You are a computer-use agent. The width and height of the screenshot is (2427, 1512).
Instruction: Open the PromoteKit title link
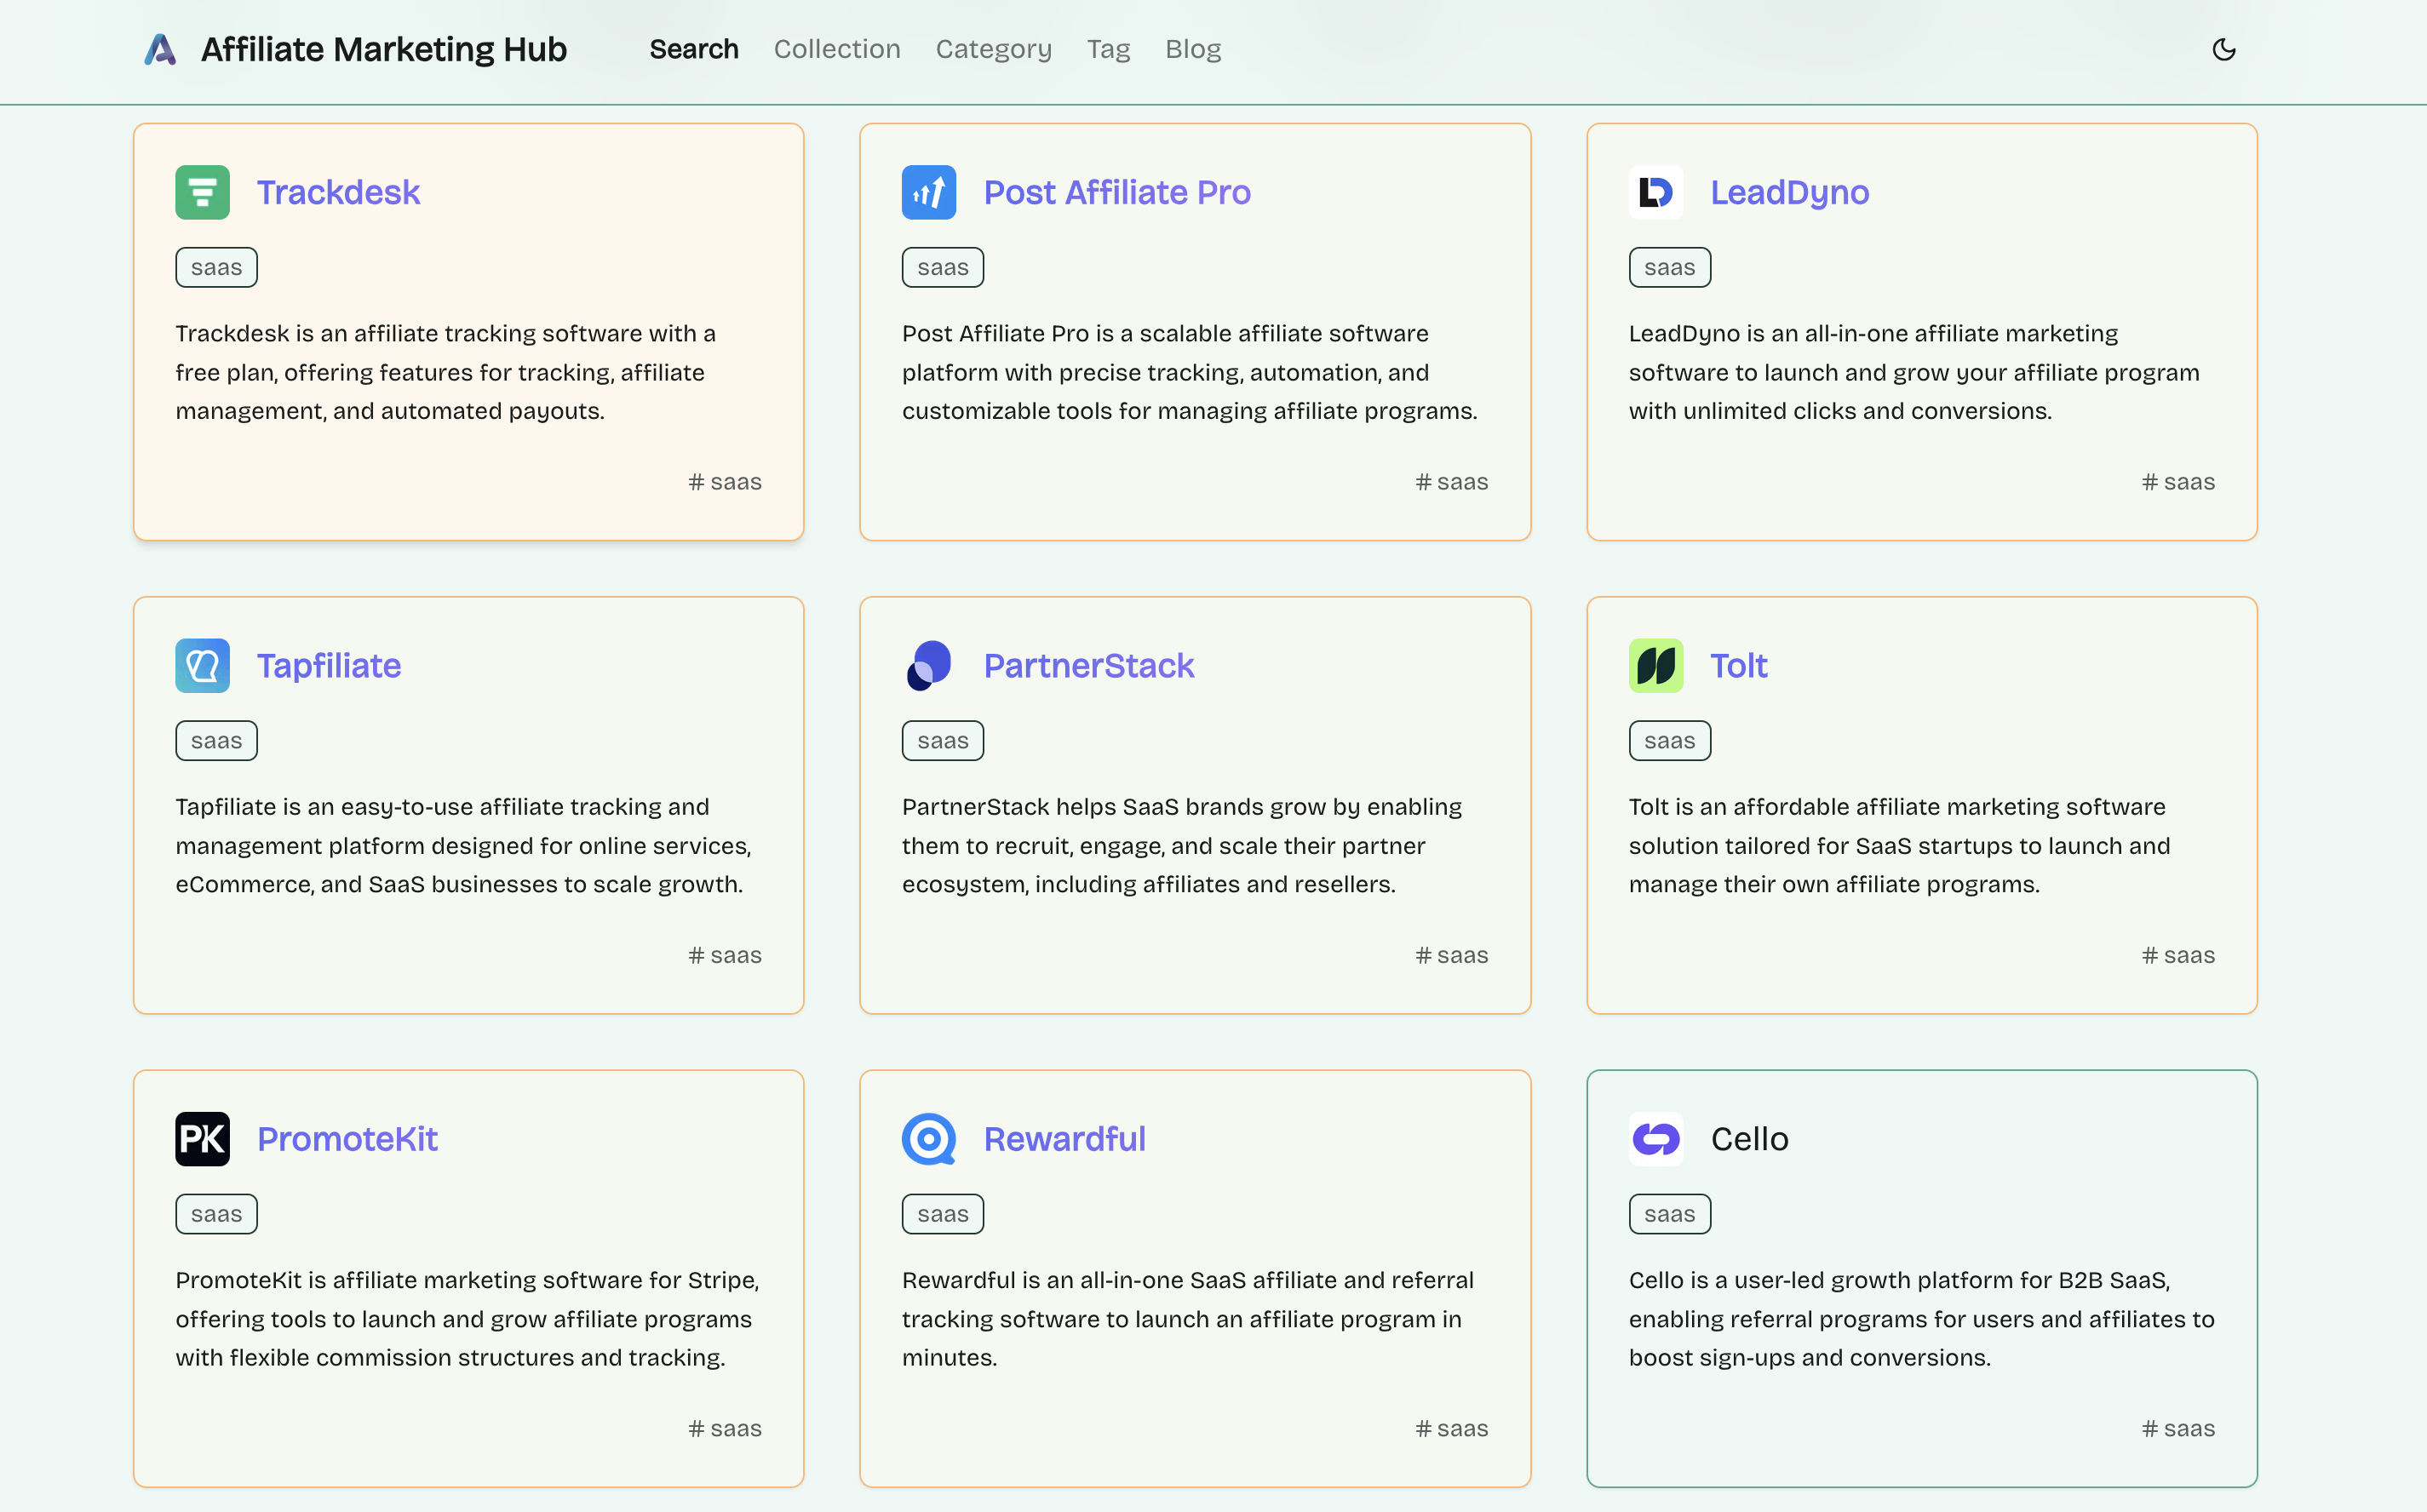point(347,1138)
